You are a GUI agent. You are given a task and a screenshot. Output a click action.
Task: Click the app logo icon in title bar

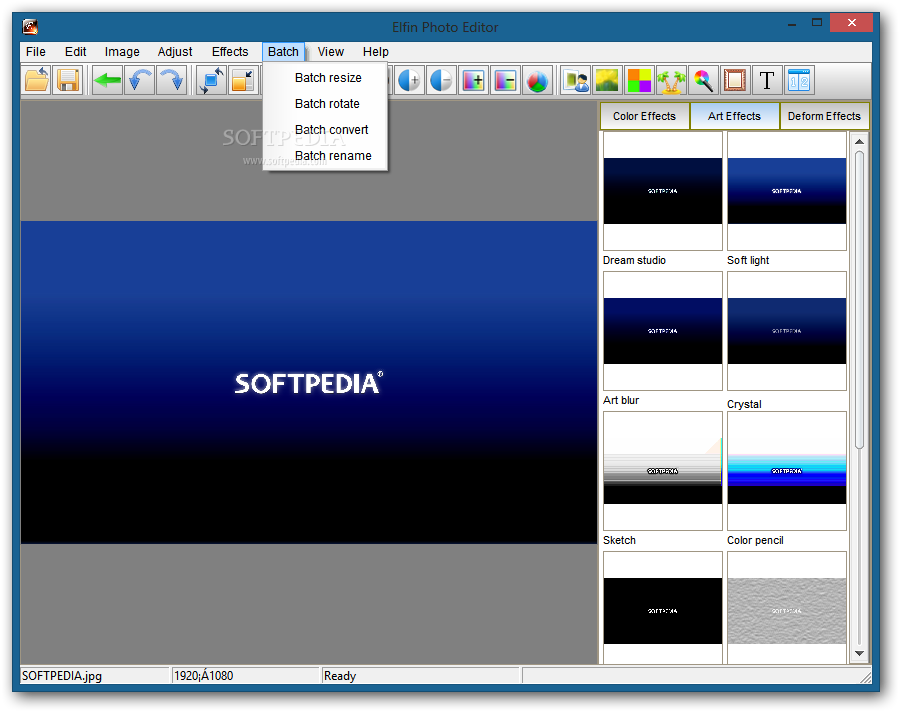tap(30, 26)
